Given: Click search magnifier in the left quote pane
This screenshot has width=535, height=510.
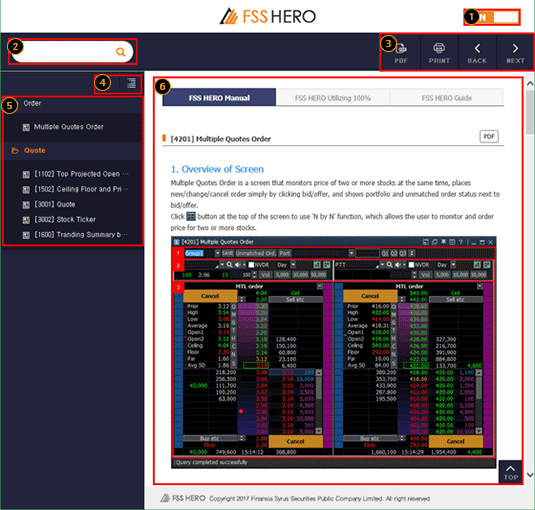Looking at the screenshot, I should [229, 265].
